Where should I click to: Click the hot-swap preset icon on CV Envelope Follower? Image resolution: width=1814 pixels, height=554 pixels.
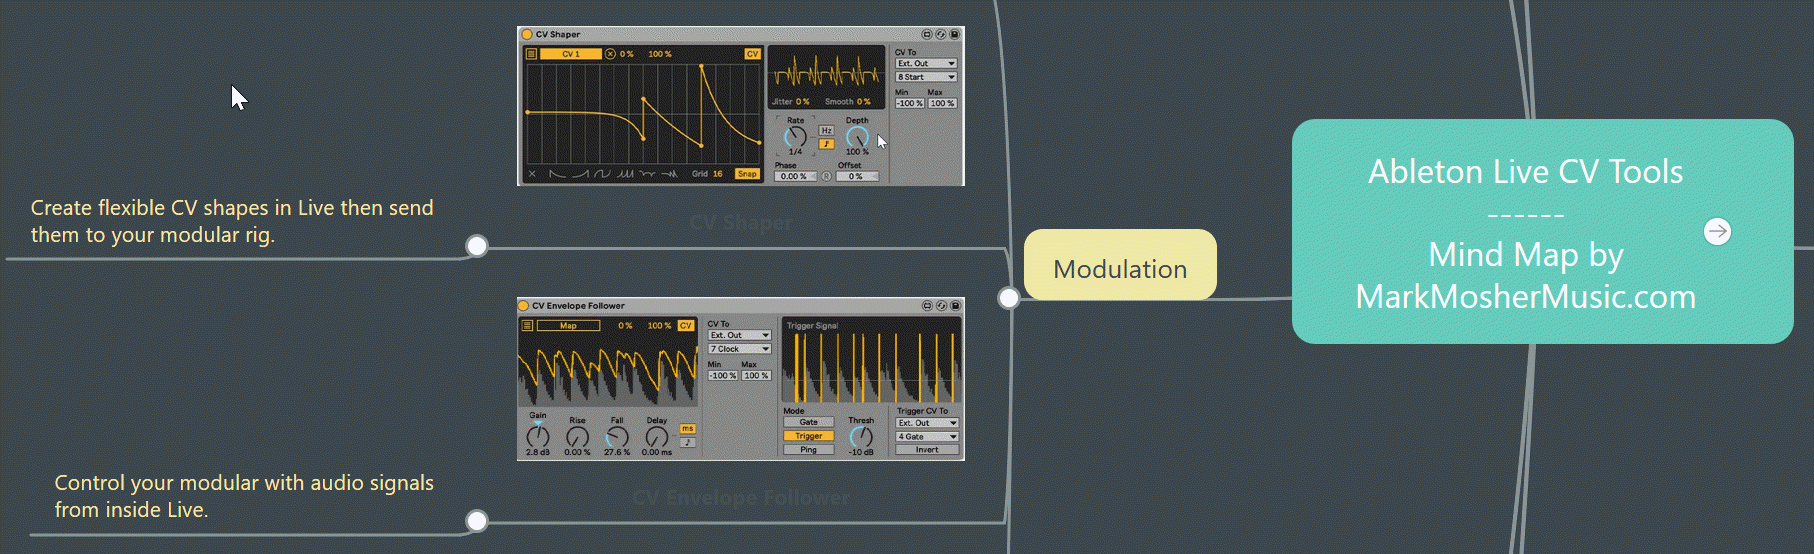(x=941, y=306)
